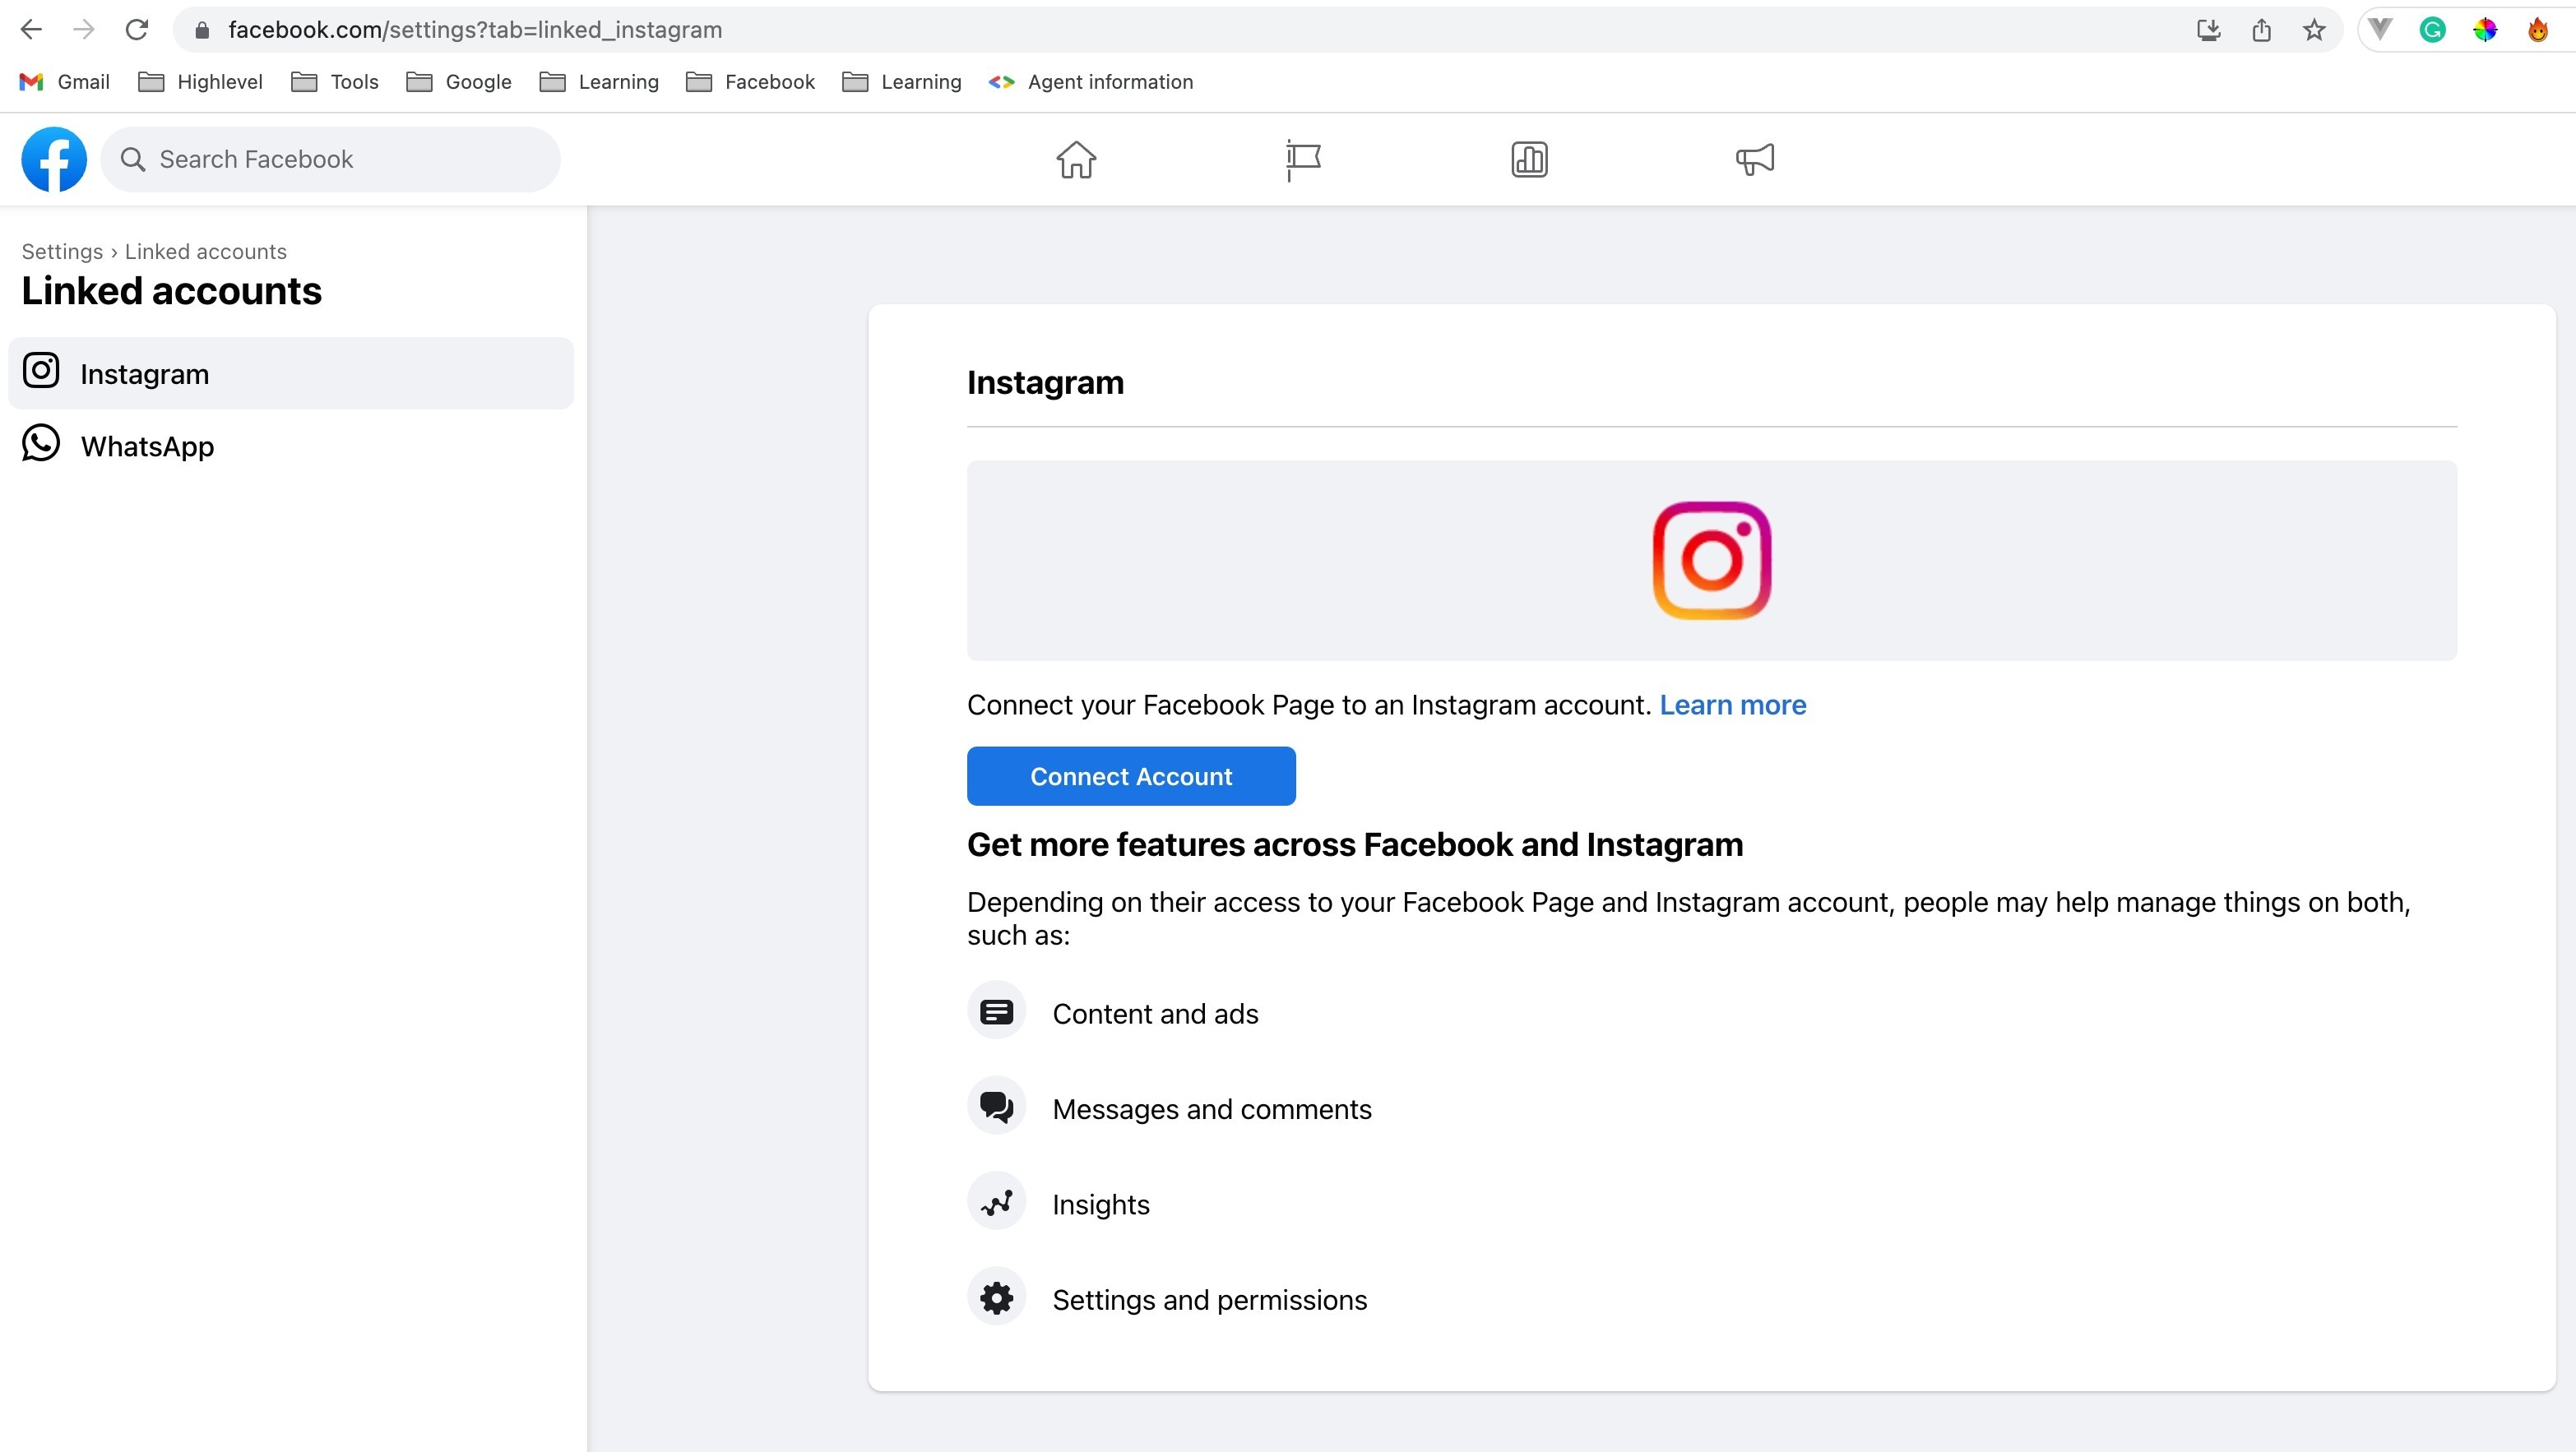This screenshot has height=1452, width=2576.
Task: Open the Highlevel bookmarks folder
Action: [x=201, y=82]
